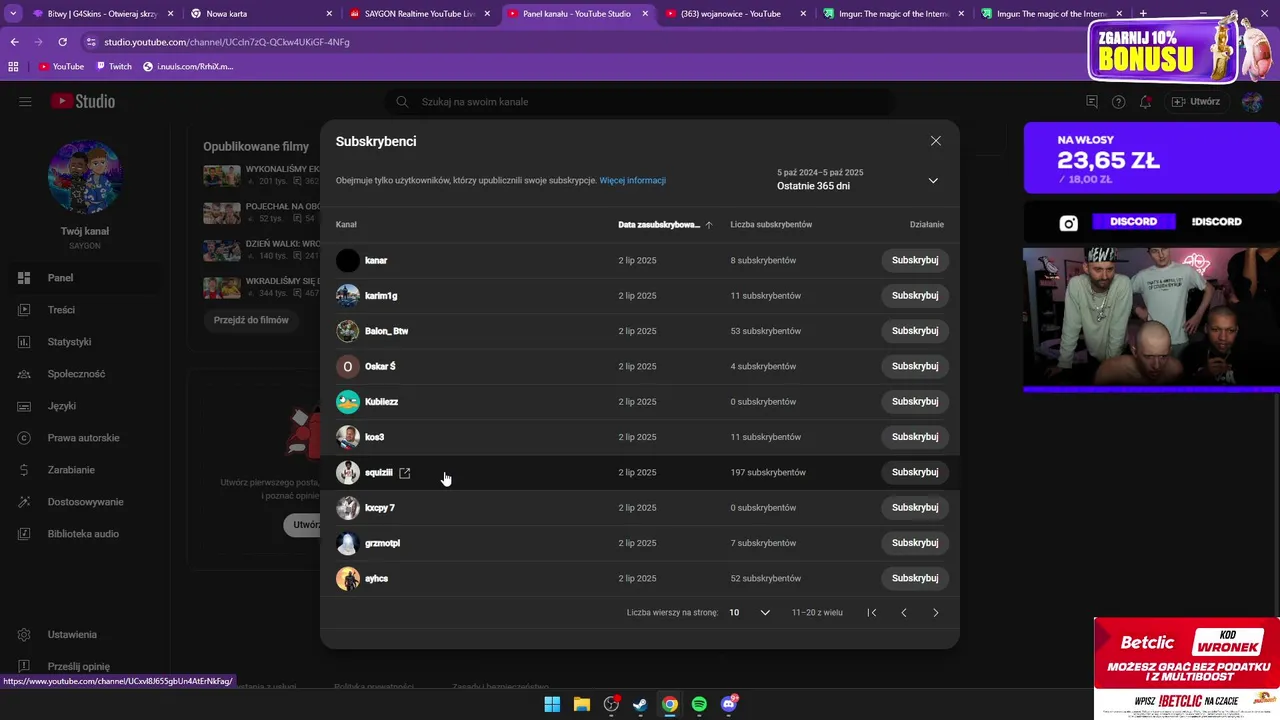Click the Utwórz create button
The height and width of the screenshot is (720, 1280).
(1196, 102)
